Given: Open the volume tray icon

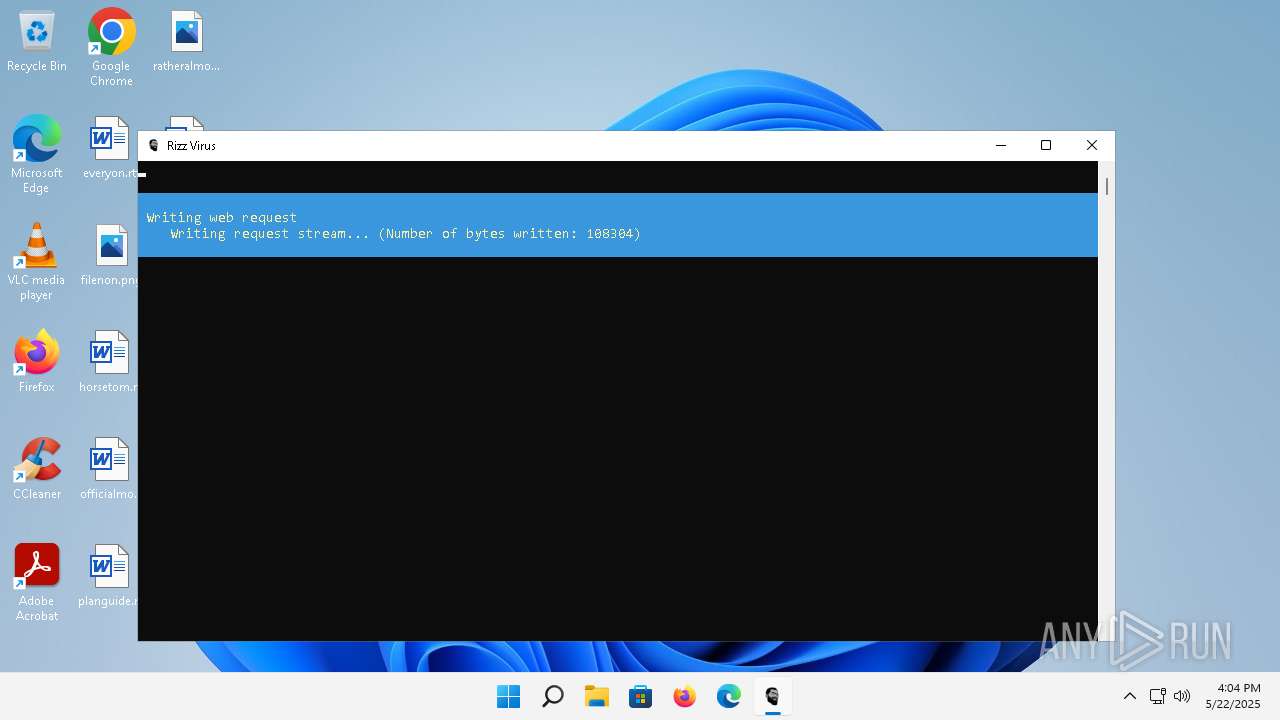Looking at the screenshot, I should point(1182,696).
